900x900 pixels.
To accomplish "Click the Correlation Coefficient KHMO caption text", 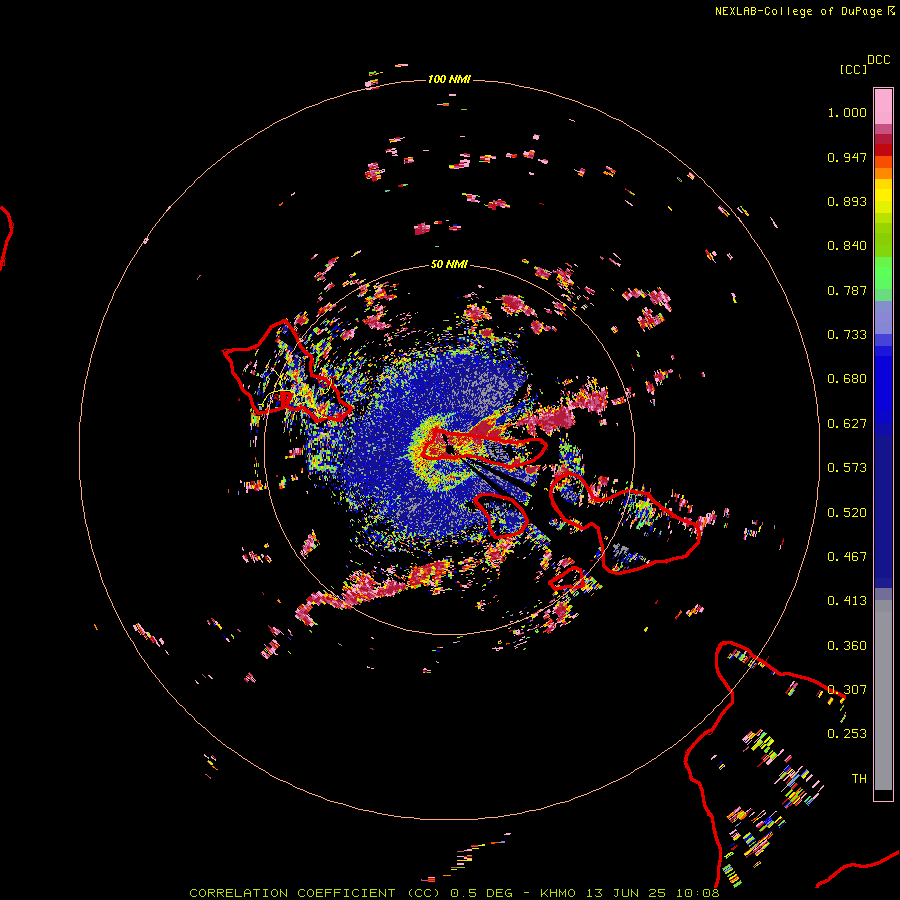I will coord(454,893).
